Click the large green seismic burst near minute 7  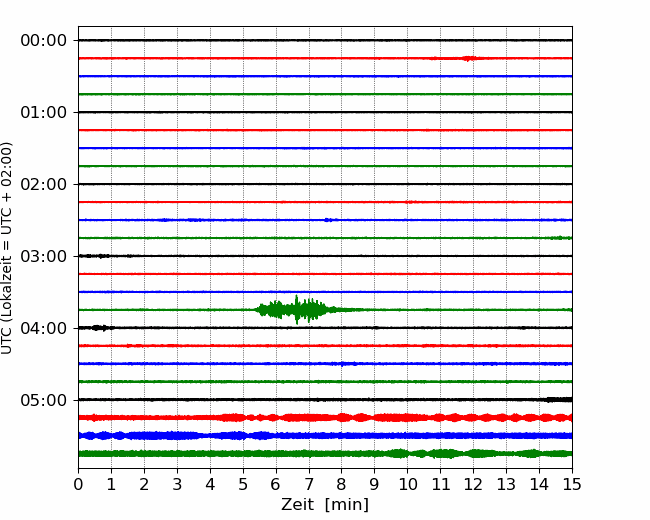tap(298, 310)
